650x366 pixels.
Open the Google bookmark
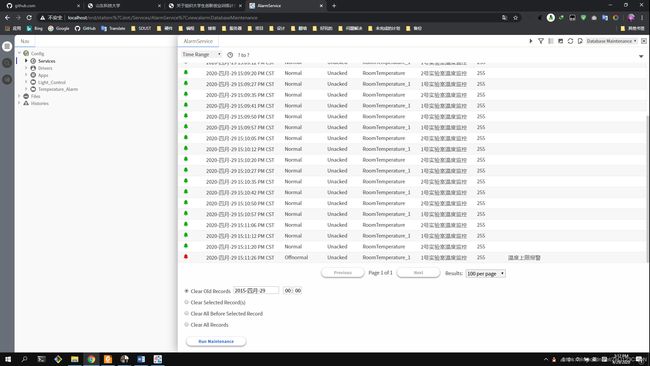[58, 29]
